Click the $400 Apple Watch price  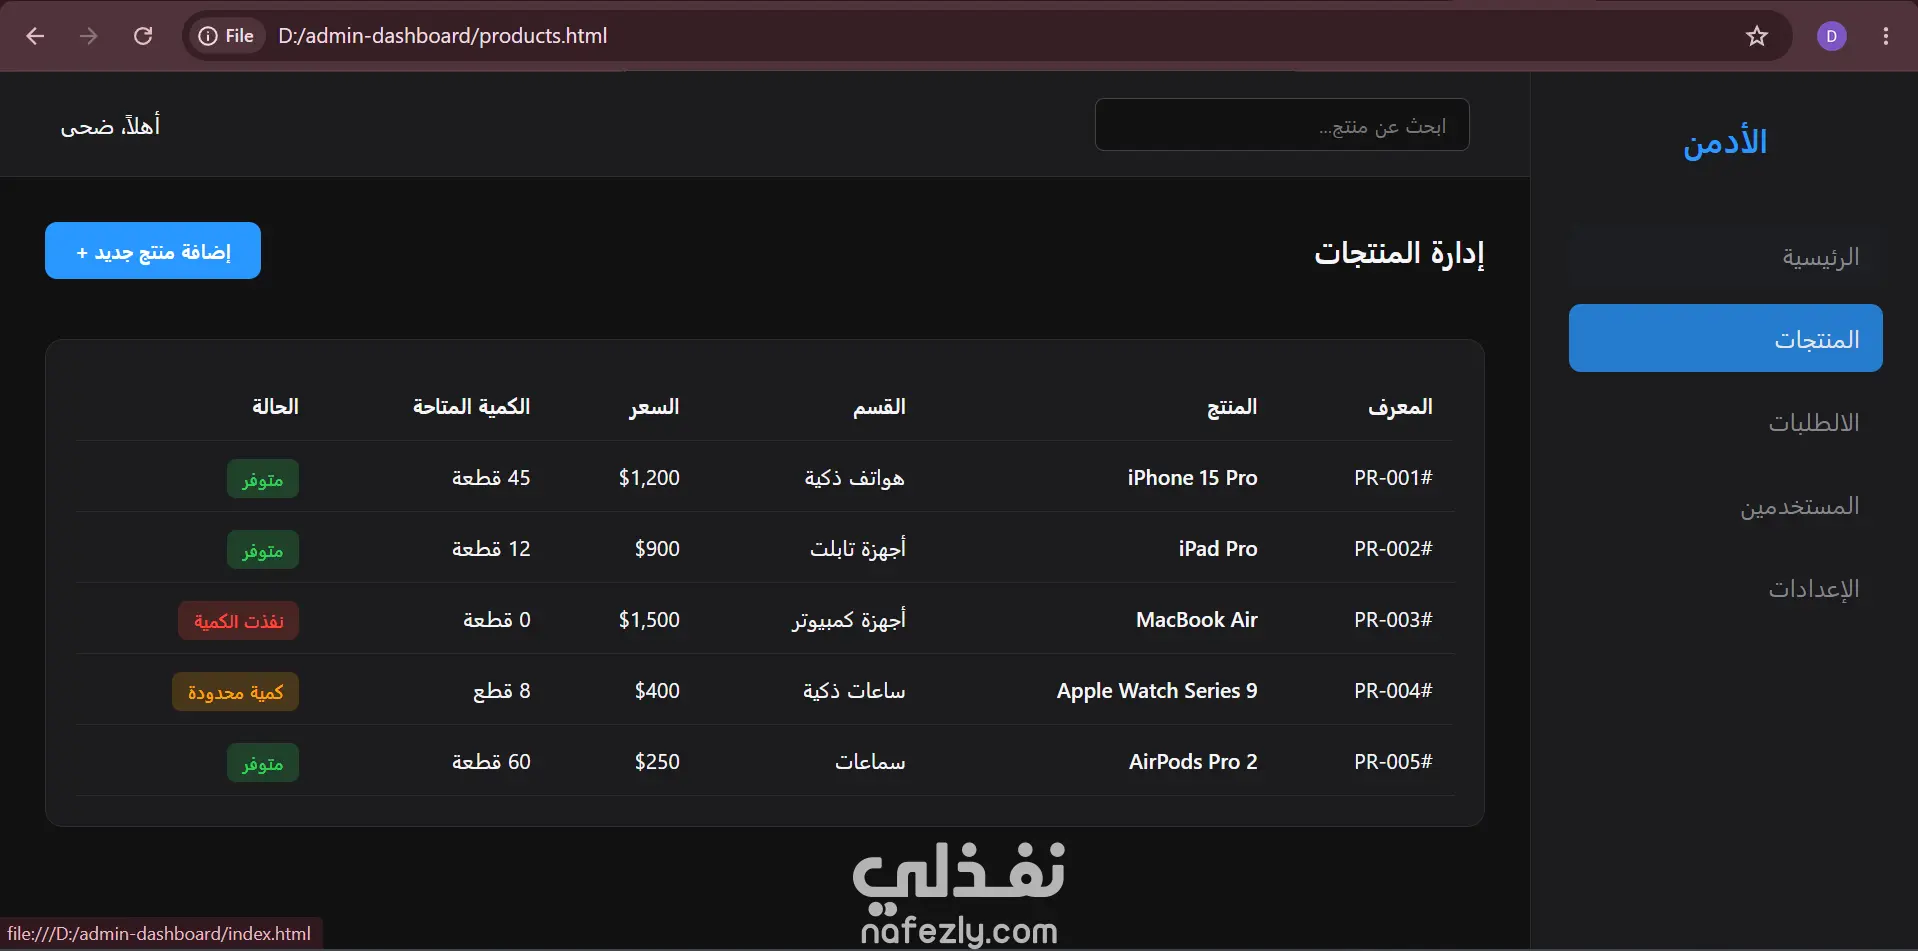(657, 691)
